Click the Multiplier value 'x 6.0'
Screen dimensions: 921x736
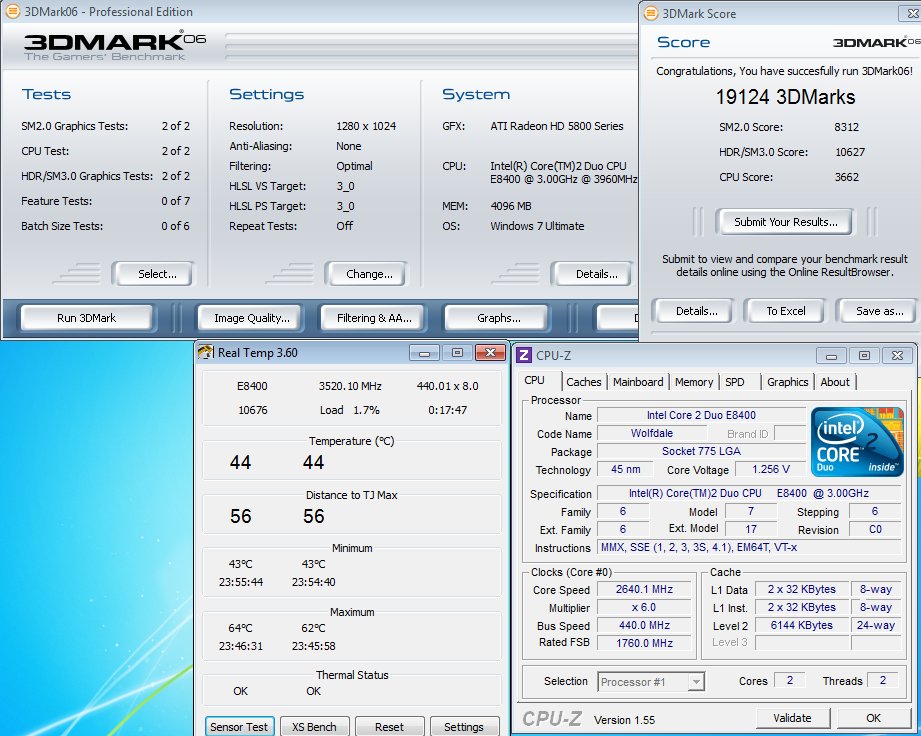coord(644,607)
